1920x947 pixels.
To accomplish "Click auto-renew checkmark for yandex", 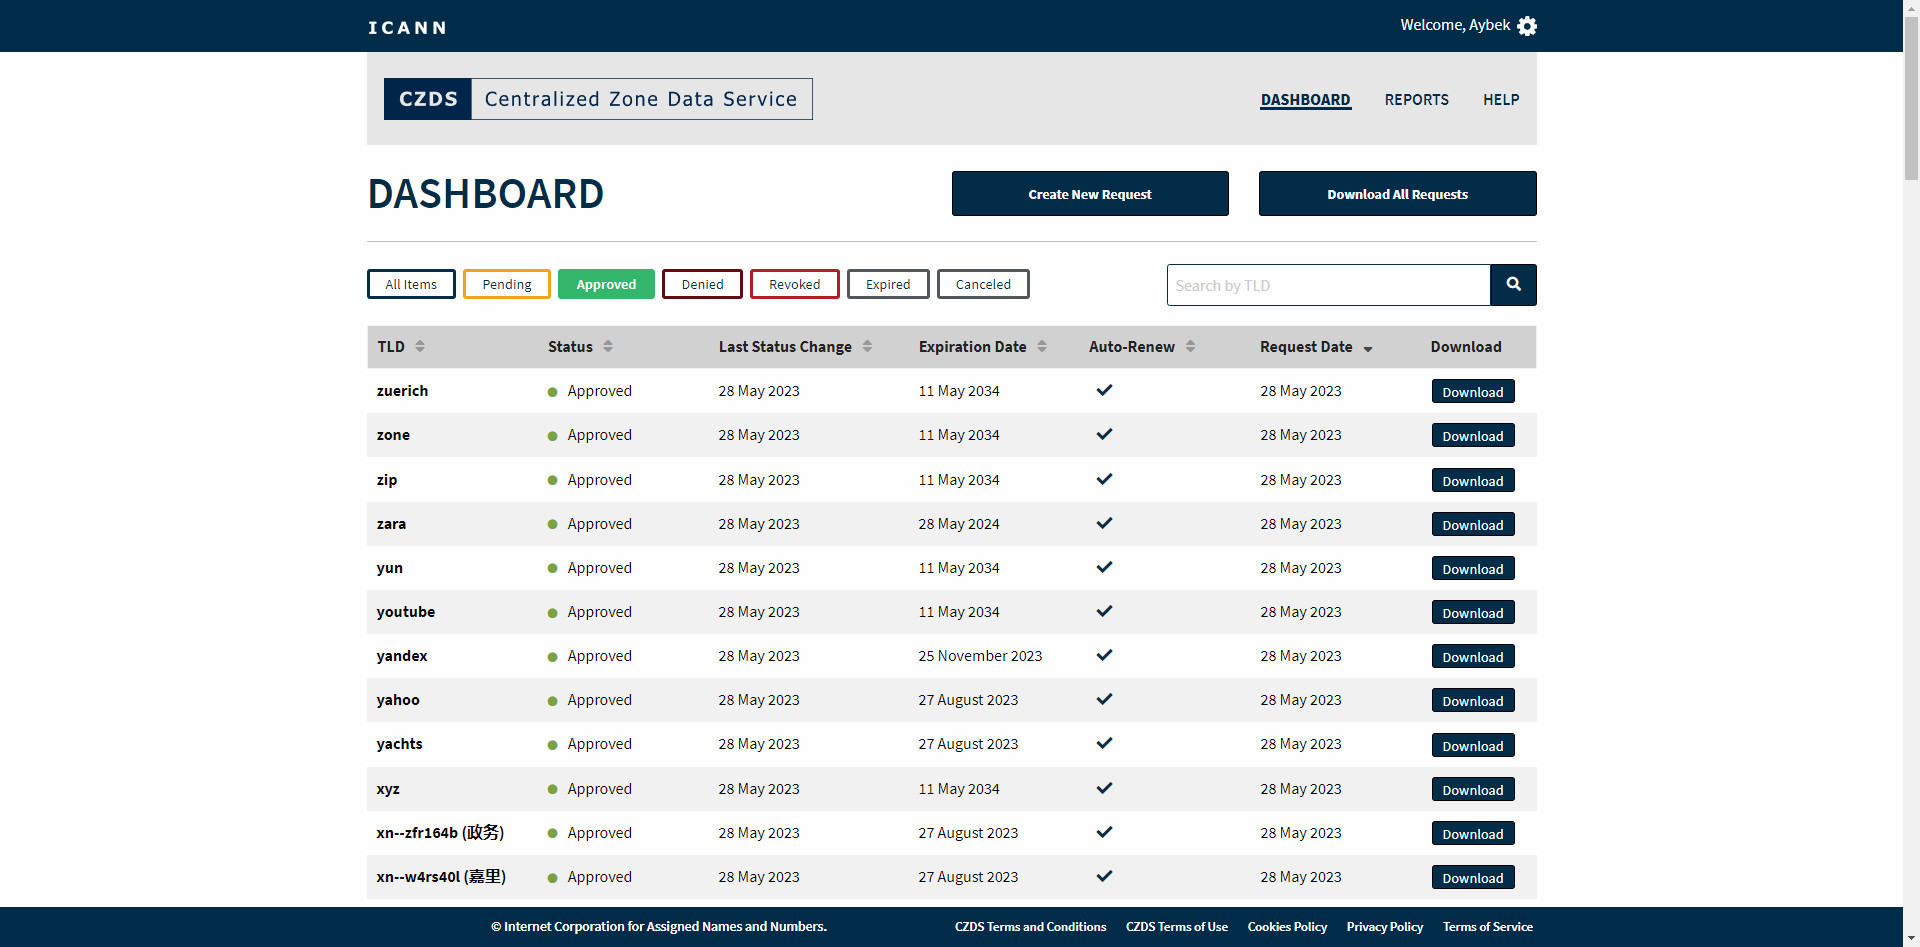I will coord(1104,655).
